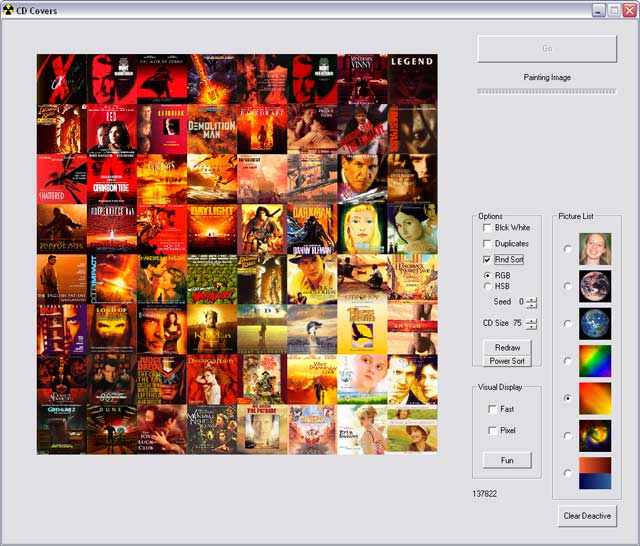Click the Dune CD cover
Image resolution: width=640 pixels, height=546 pixels.
112,429
